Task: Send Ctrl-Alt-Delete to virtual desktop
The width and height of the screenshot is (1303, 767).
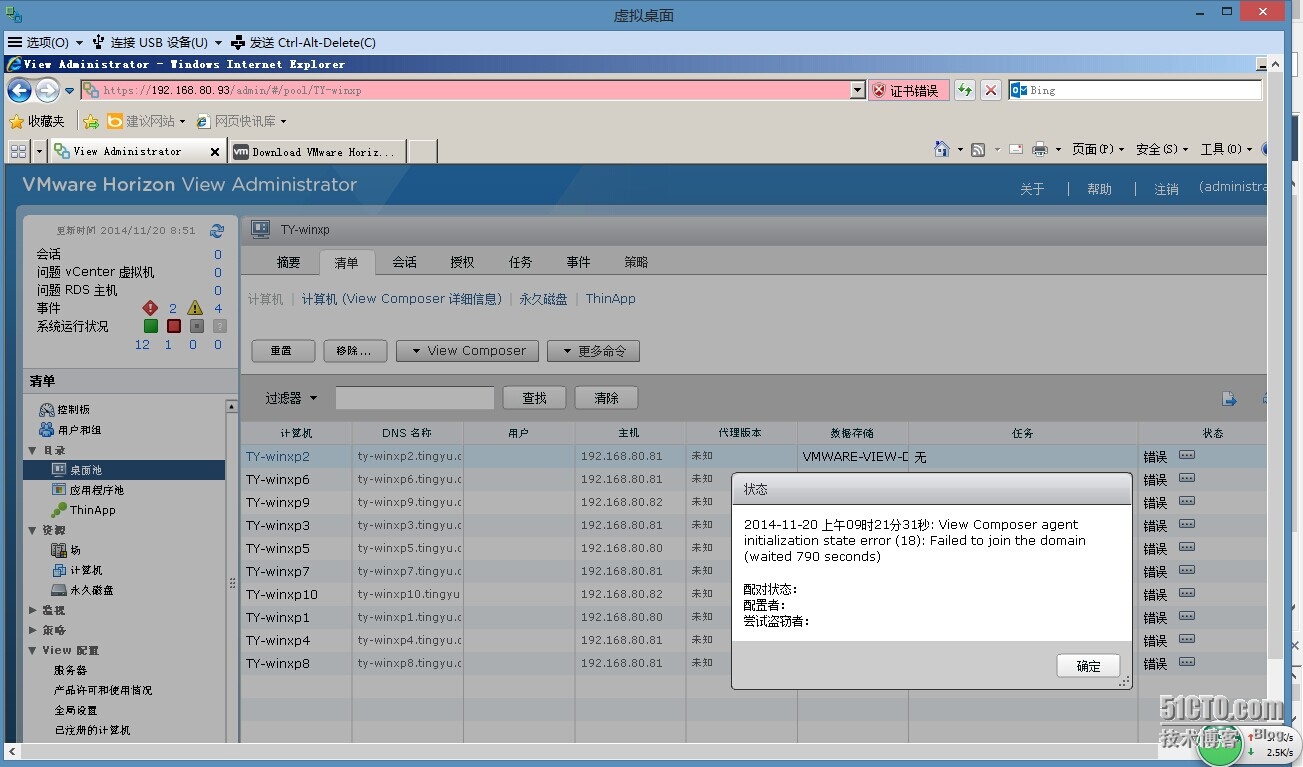Action: (x=303, y=42)
